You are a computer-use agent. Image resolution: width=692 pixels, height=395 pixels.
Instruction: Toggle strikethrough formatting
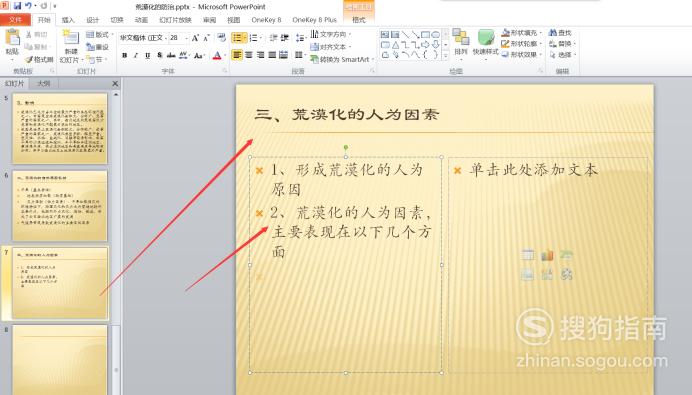coord(171,55)
